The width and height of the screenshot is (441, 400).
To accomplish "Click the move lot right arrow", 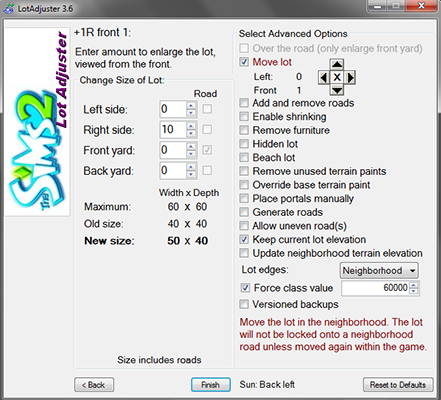I will [350, 78].
